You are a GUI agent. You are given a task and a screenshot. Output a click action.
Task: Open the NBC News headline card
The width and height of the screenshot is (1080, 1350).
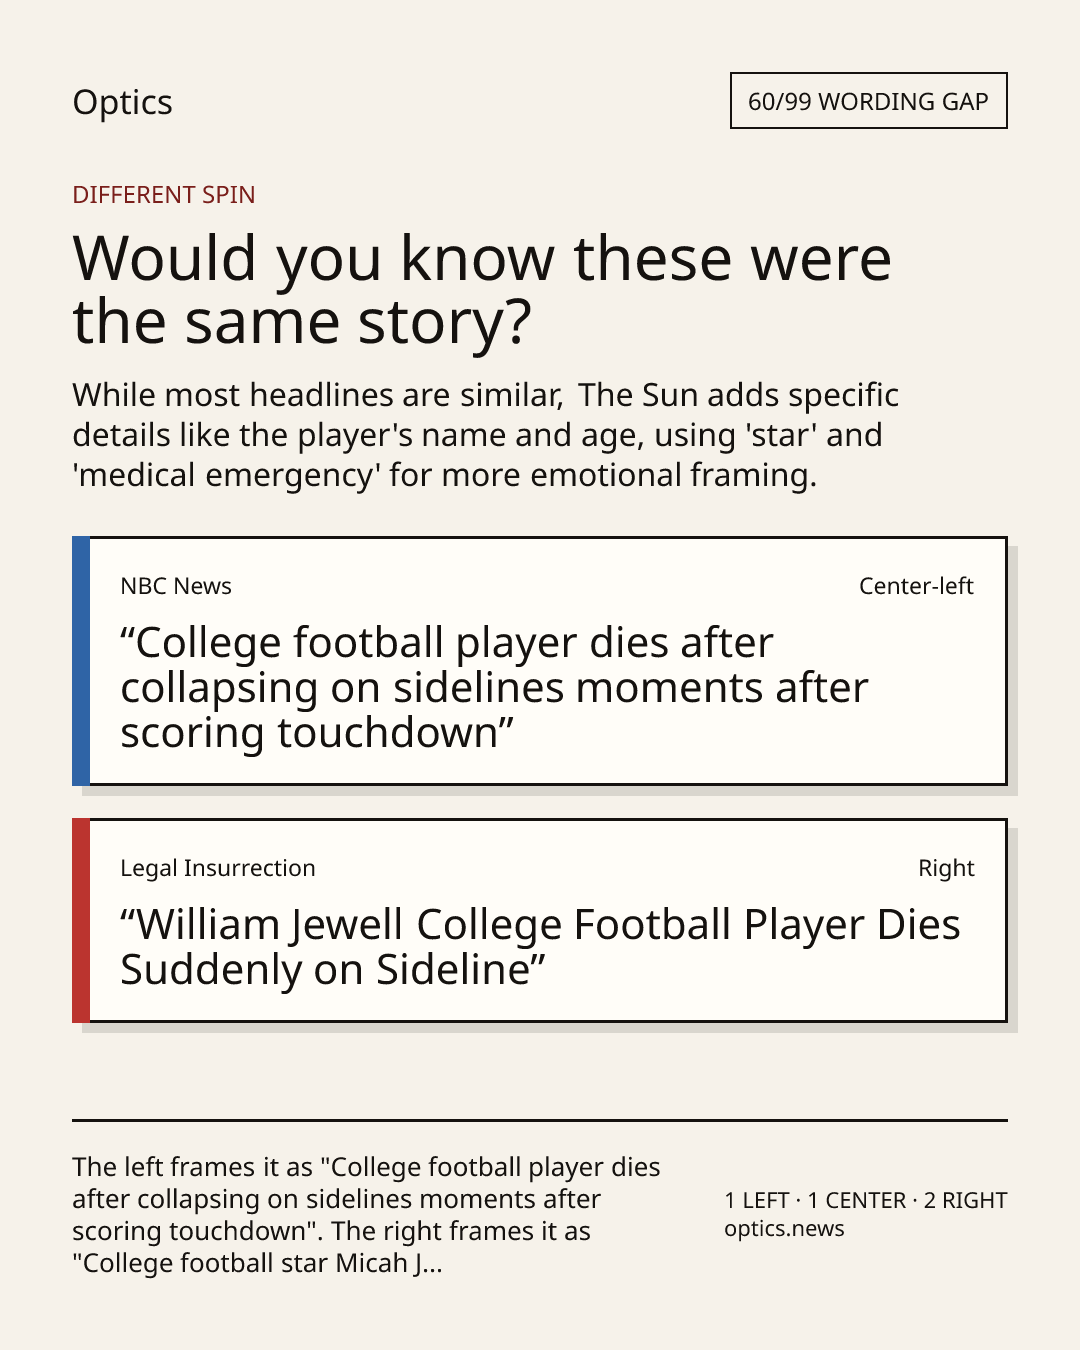(x=539, y=661)
